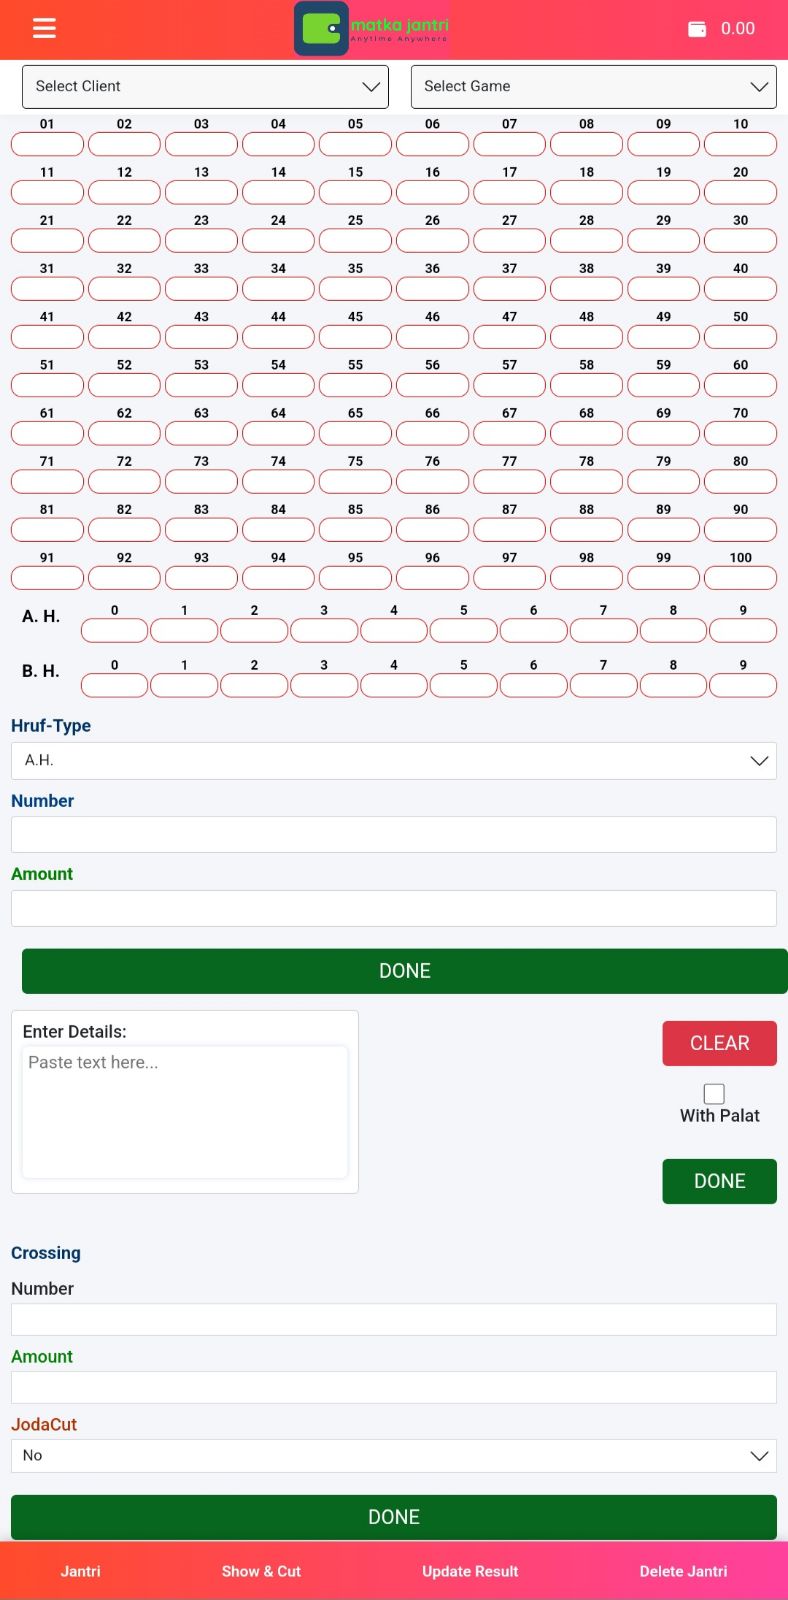Open the Select Client dropdown
This screenshot has width=788, height=1600.
point(205,87)
